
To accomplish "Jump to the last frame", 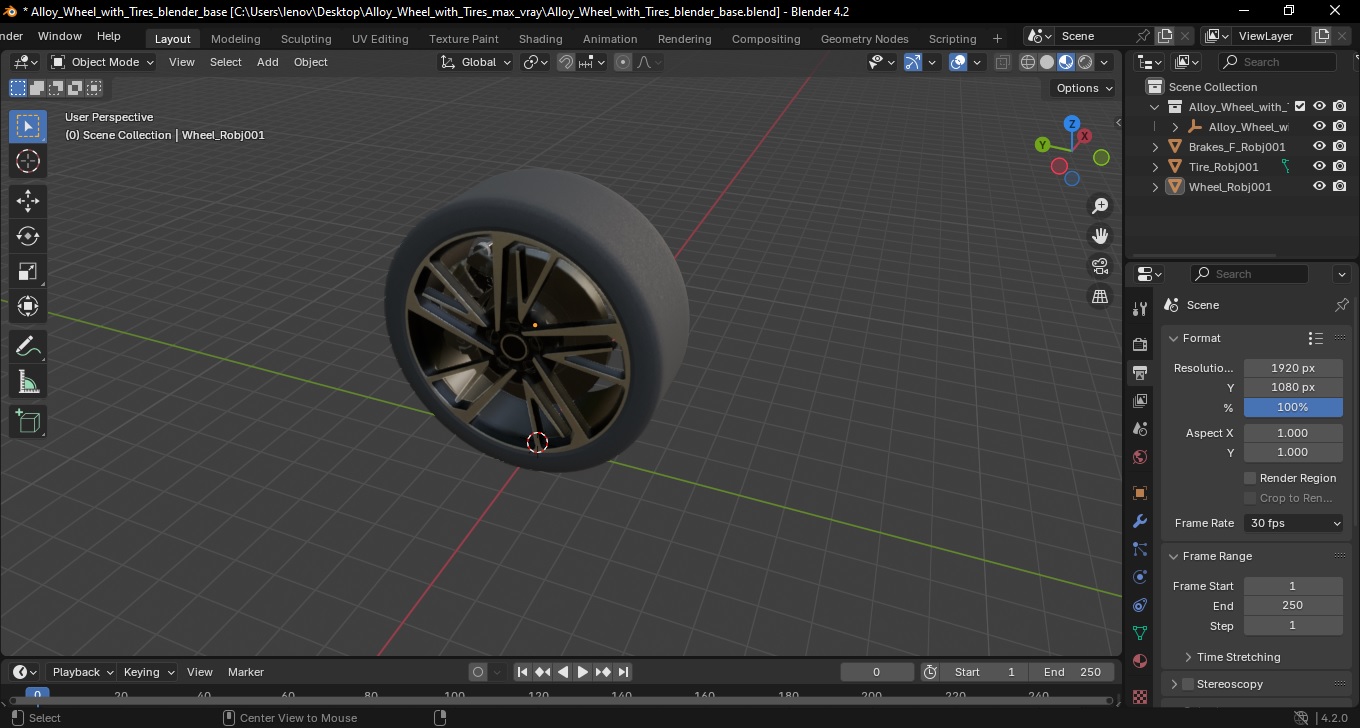I will pos(623,672).
